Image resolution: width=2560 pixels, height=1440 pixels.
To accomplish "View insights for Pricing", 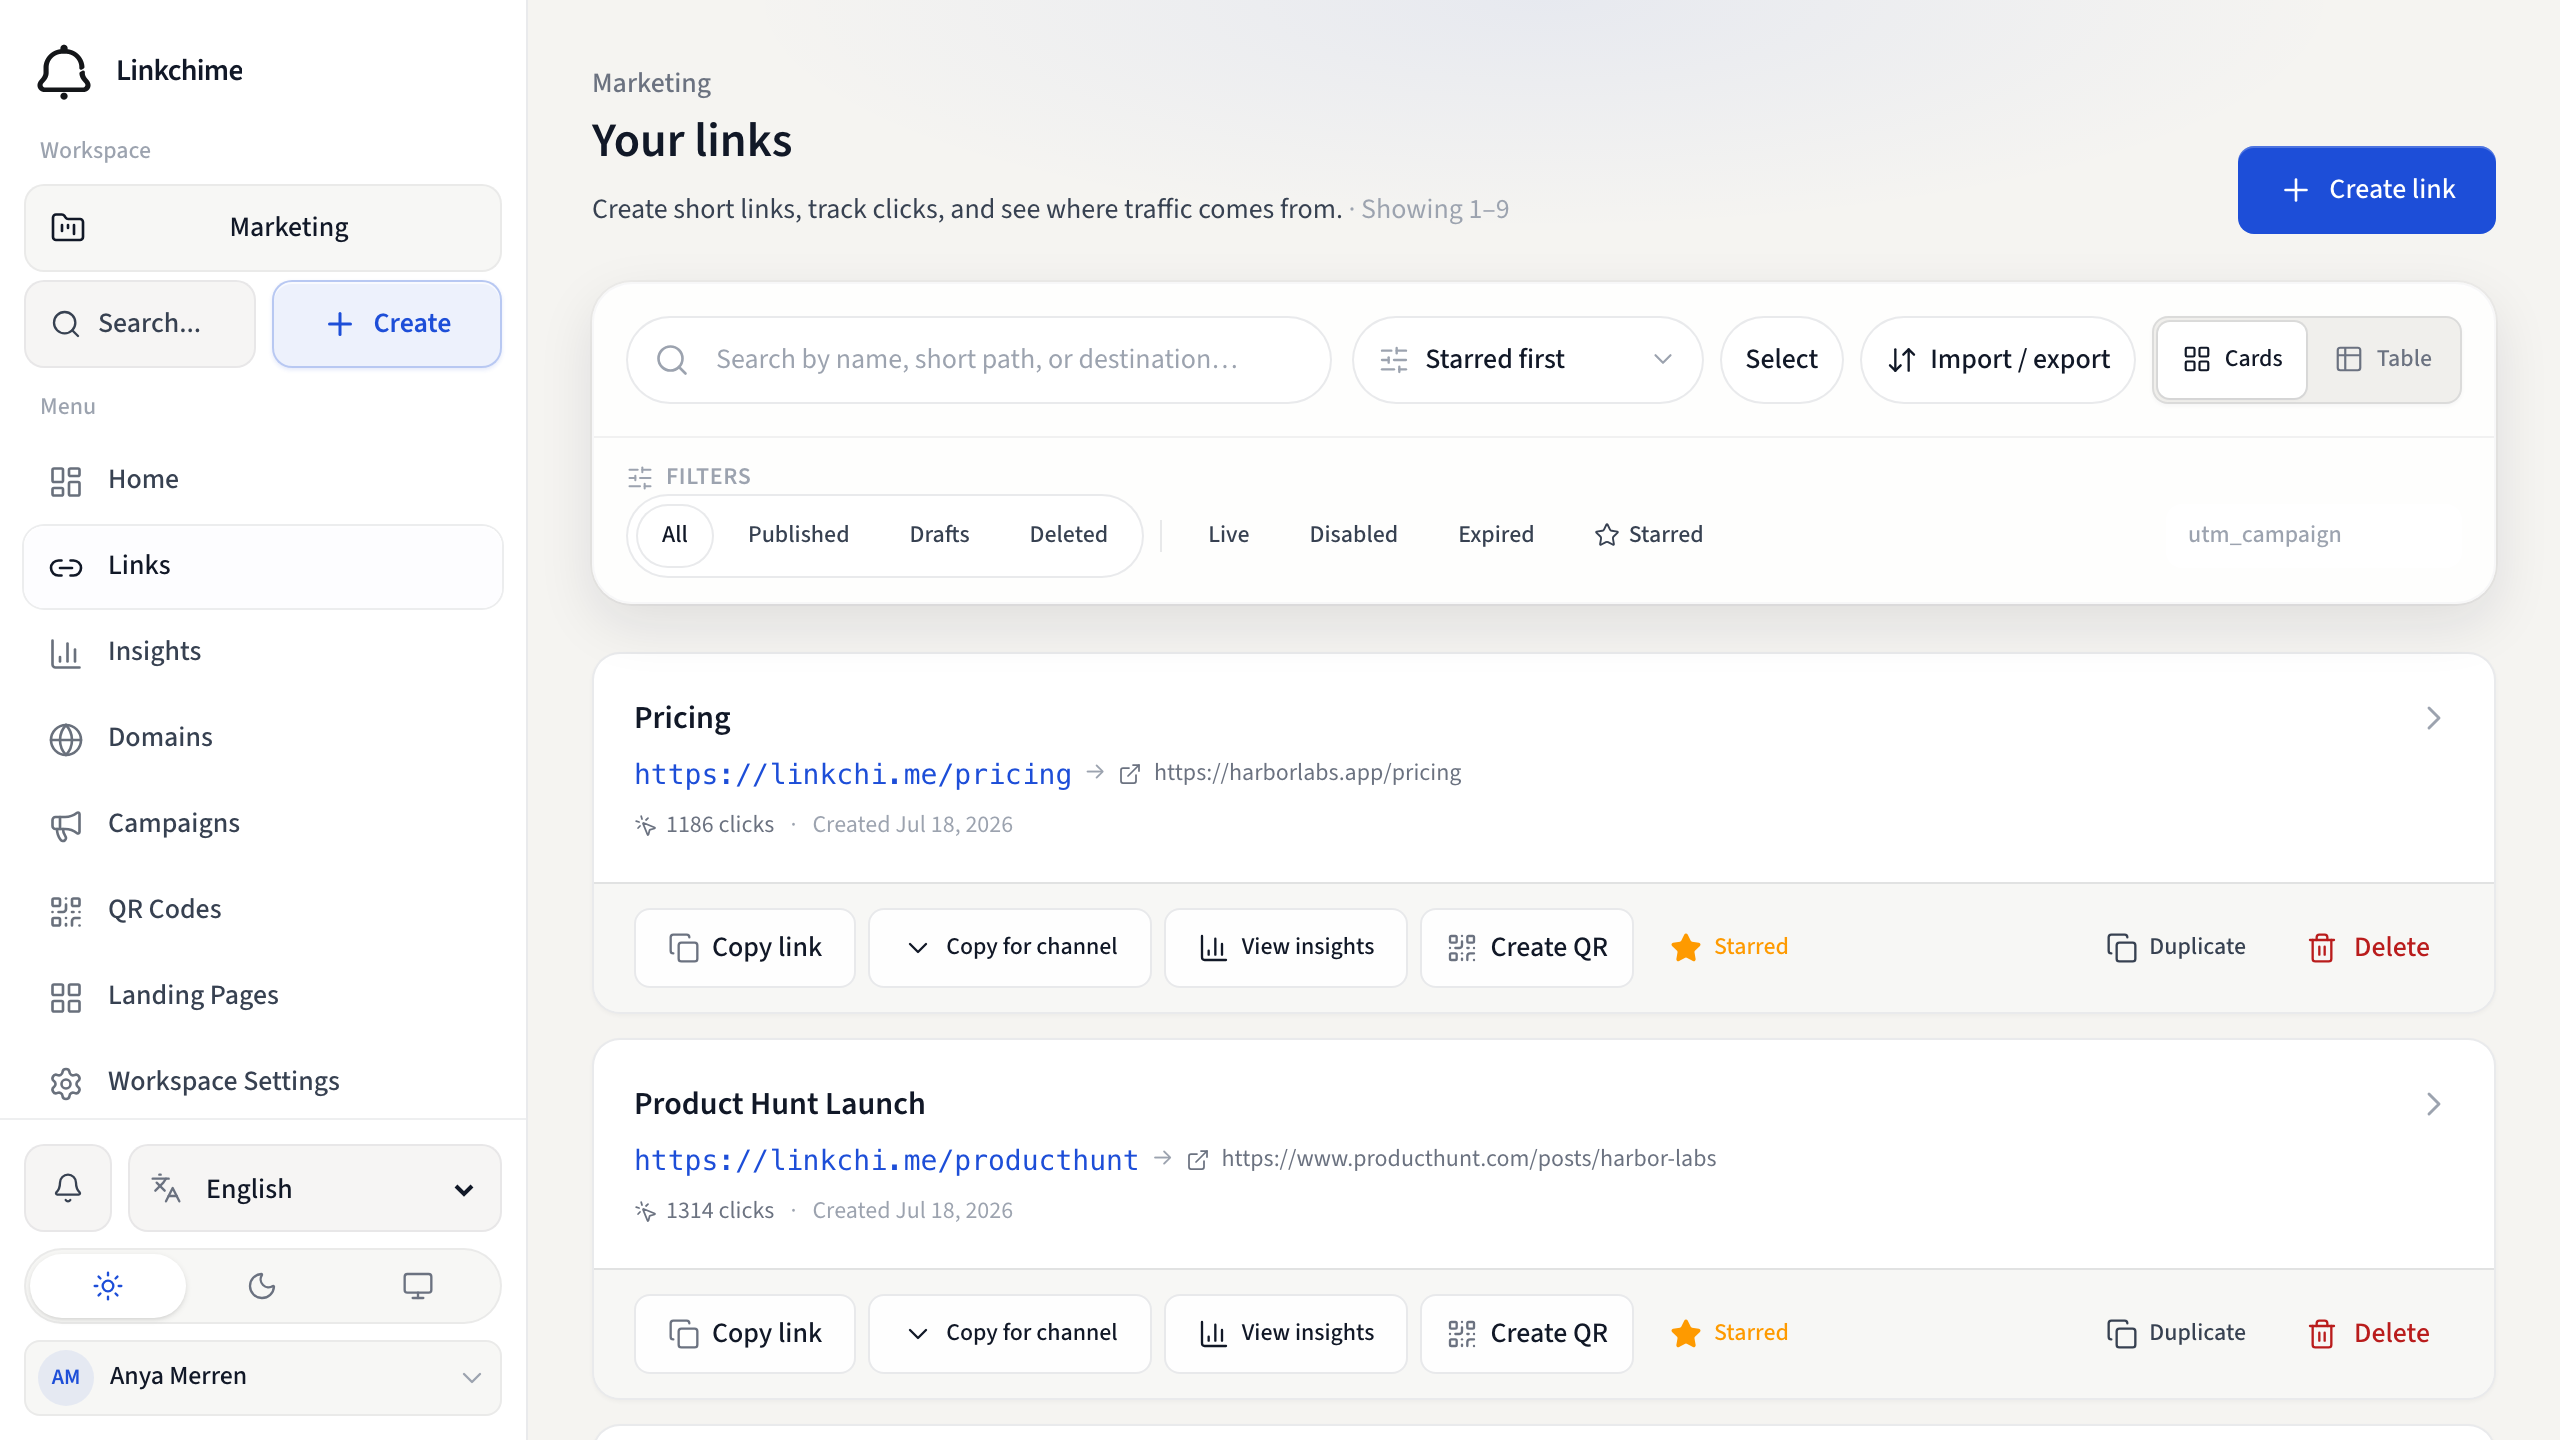I will point(1286,947).
